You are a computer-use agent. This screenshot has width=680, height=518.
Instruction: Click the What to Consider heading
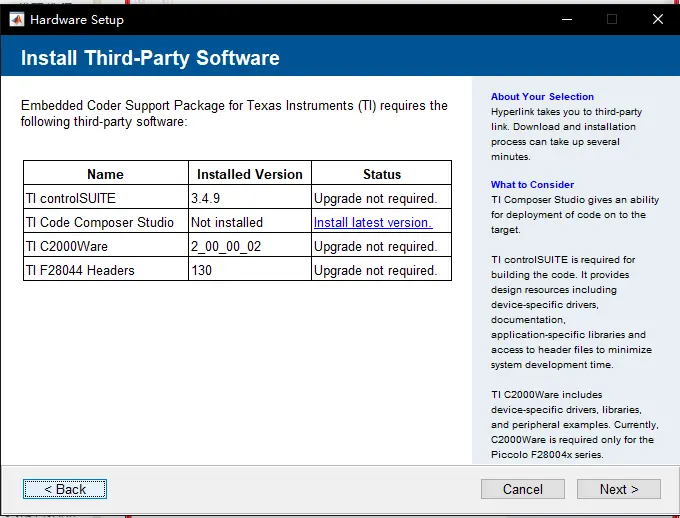coord(532,184)
